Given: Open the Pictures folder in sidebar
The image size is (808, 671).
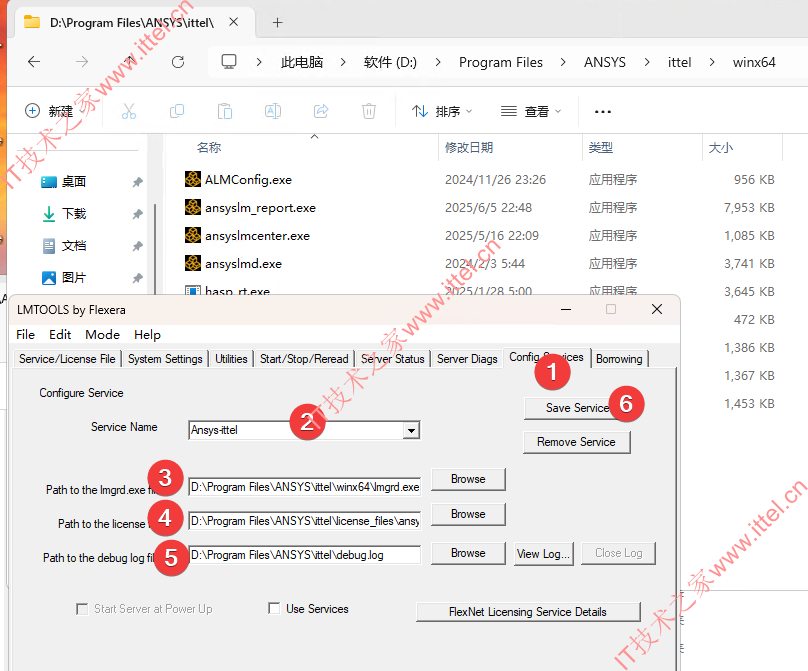Looking at the screenshot, I should (73, 278).
